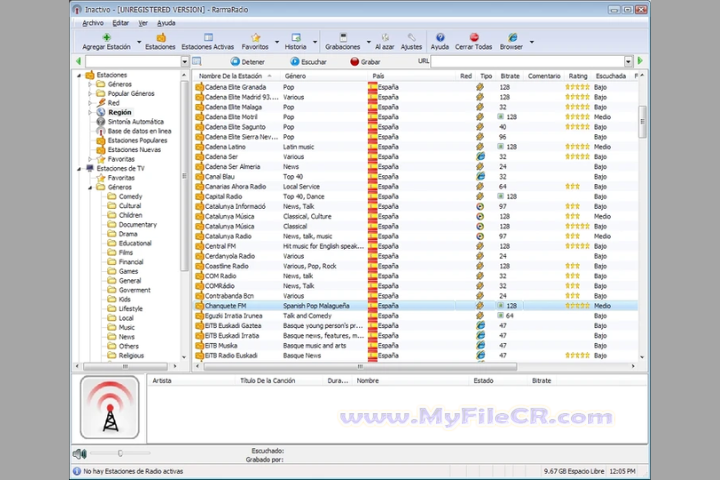
Task: Click Cerrar Todas red icon
Action: click(x=474, y=38)
